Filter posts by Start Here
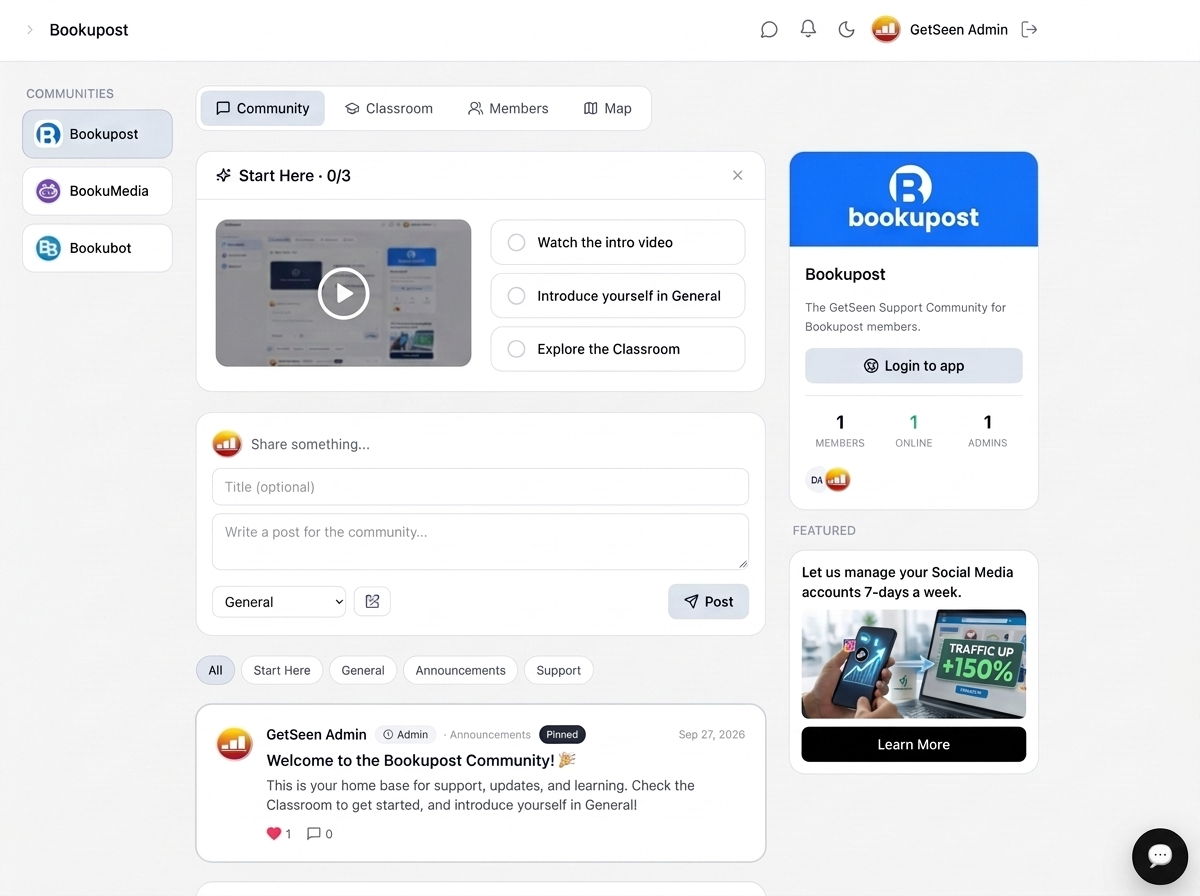Screen dimensions: 1200x896 (282, 670)
